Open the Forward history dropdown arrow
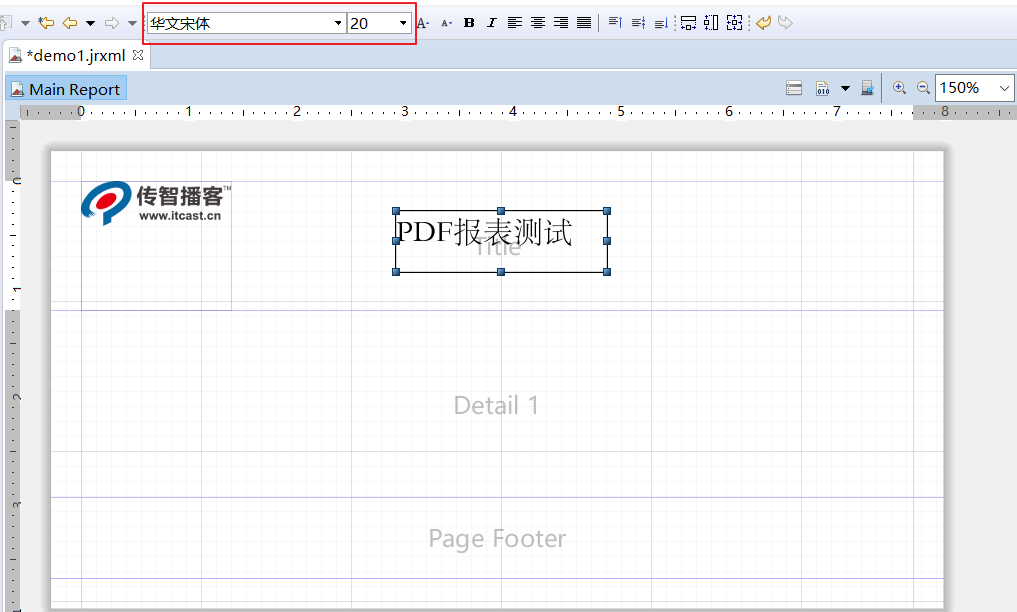The image size is (1017, 612). [132, 23]
